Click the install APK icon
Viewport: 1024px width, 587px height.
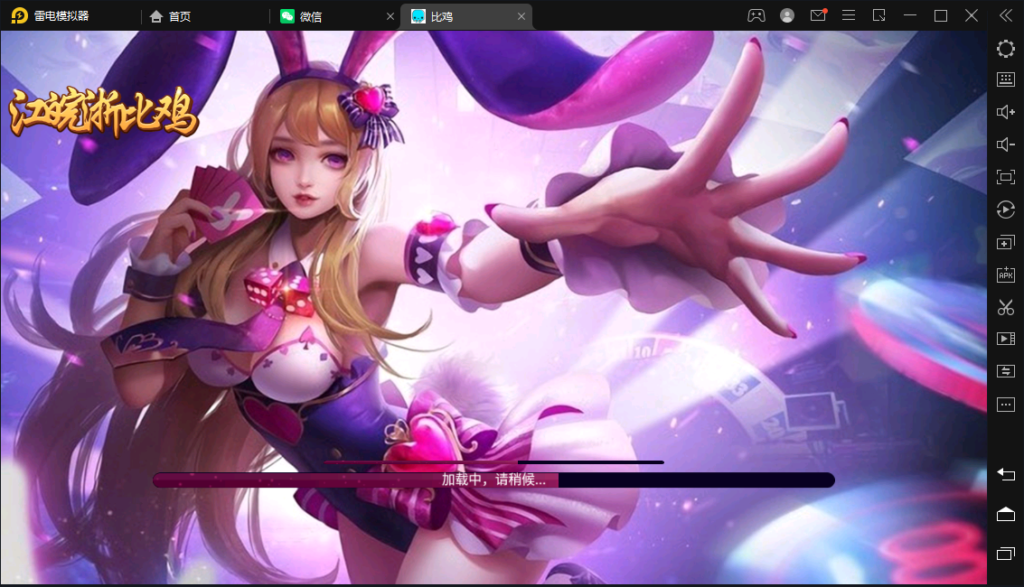[1005, 274]
